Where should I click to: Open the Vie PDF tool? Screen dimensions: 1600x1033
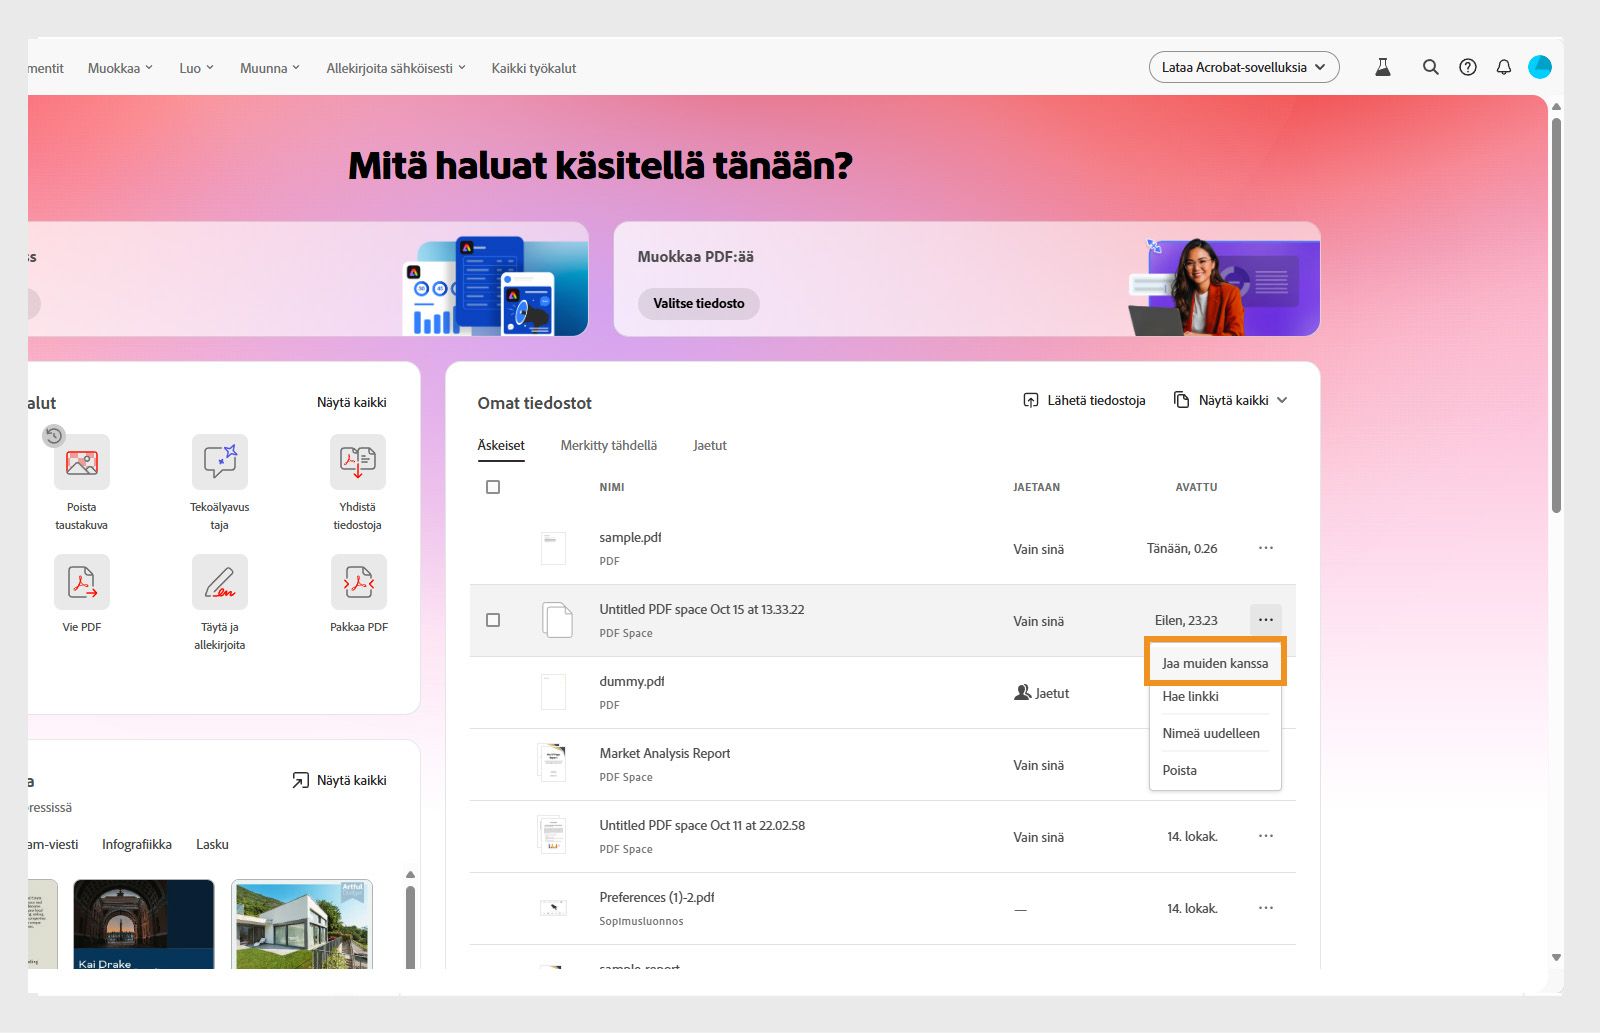82,581
